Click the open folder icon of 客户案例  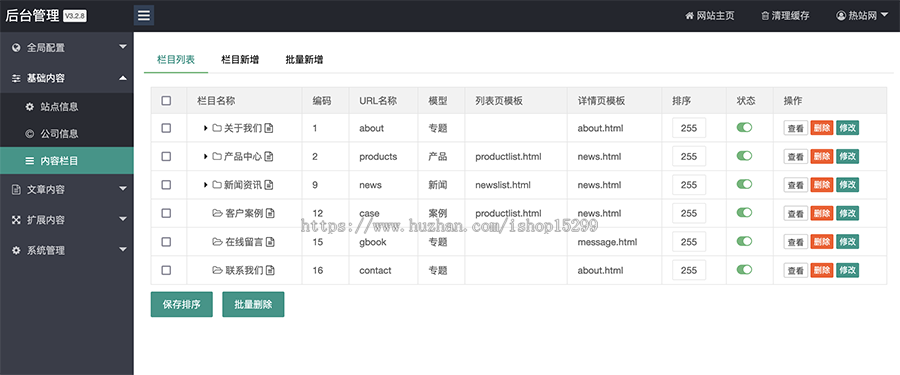(218, 213)
